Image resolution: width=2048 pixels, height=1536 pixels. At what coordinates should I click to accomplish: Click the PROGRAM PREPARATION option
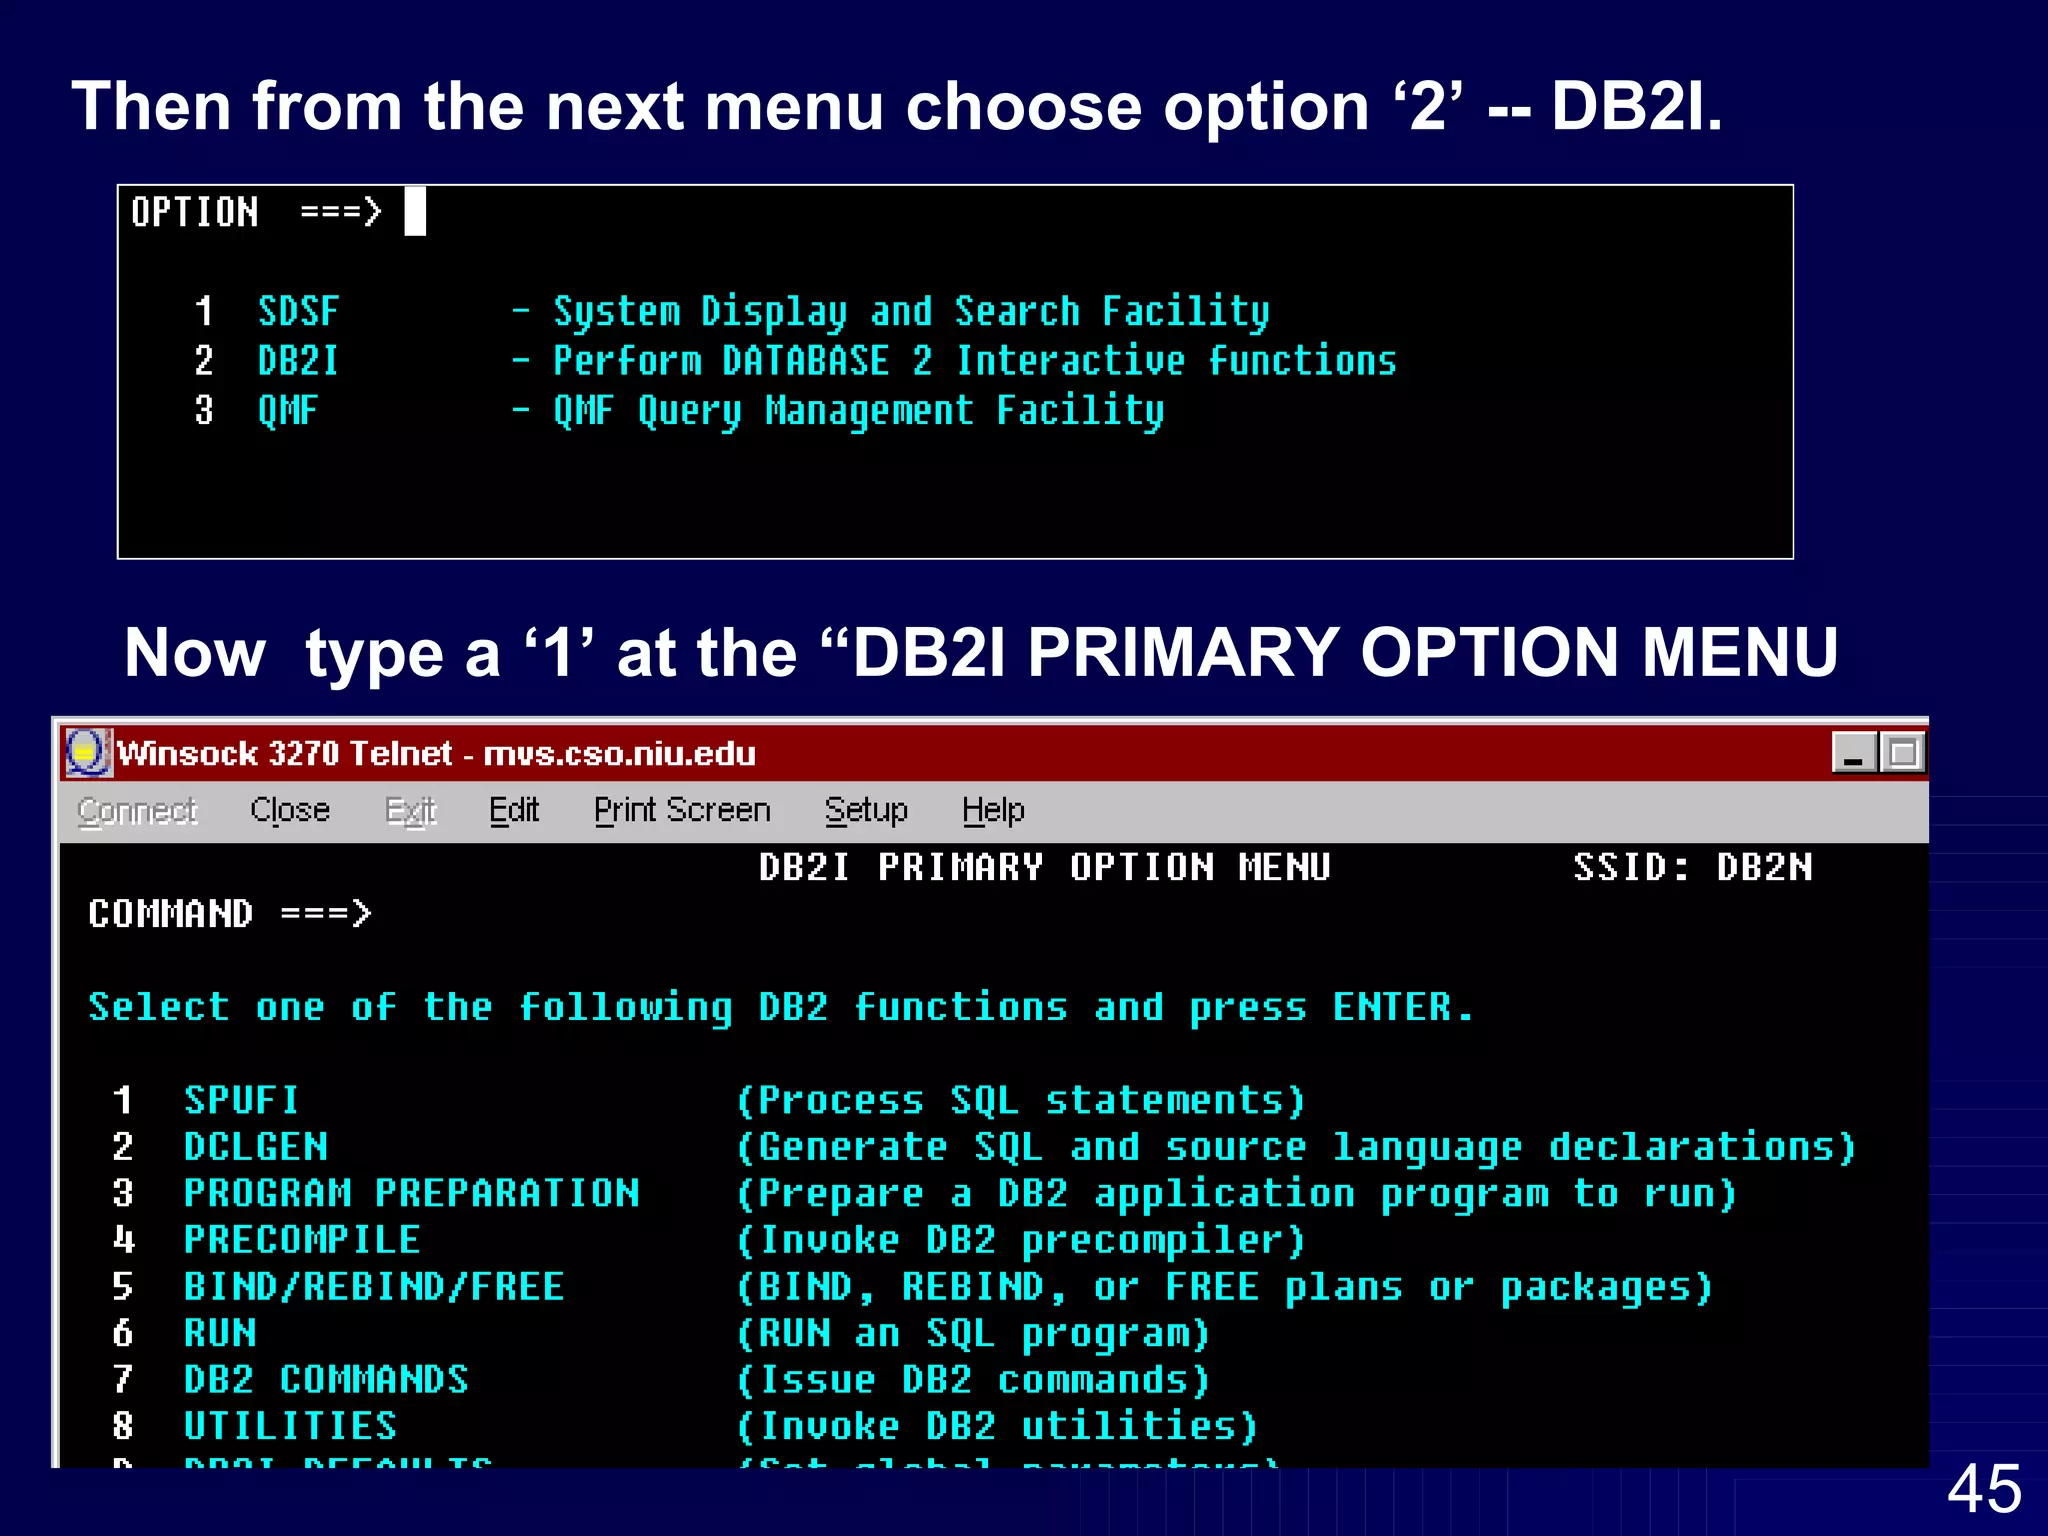411,1193
